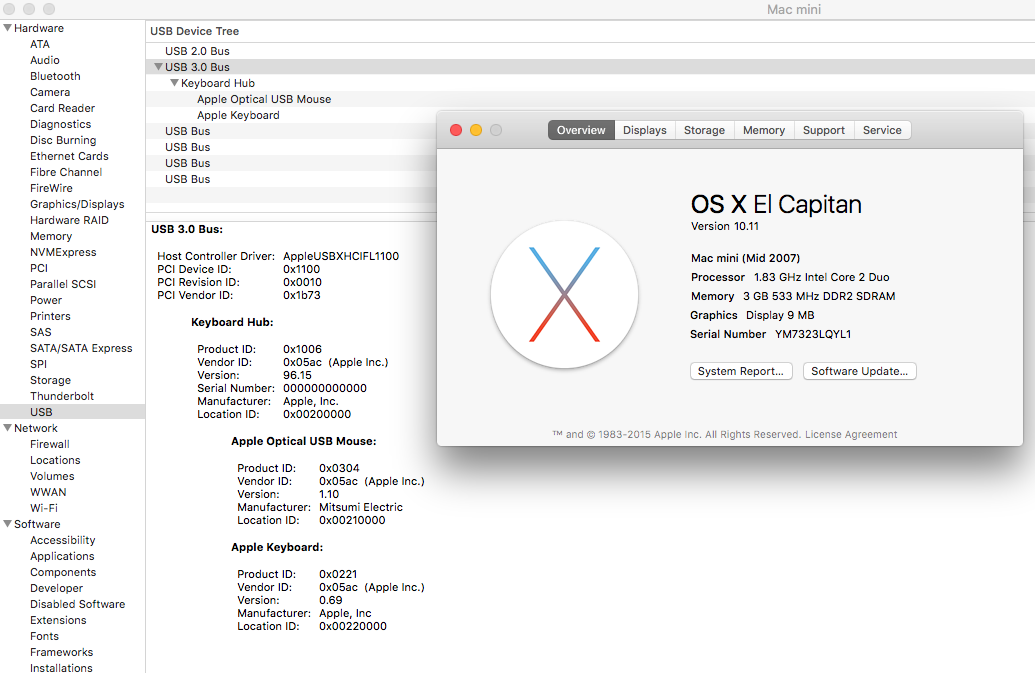Select ATA in the Hardware sidebar

[x=40, y=44]
